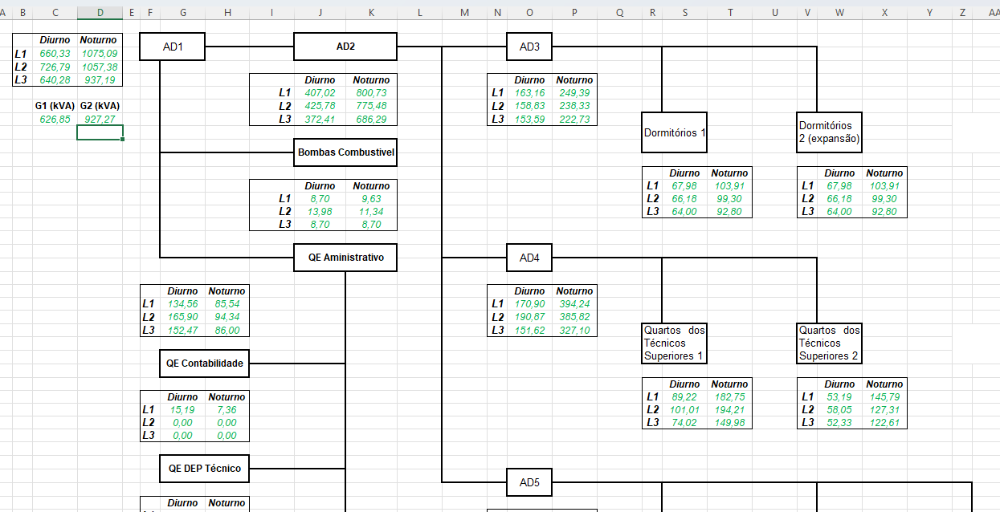Select the AD5 box shape

(x=529, y=482)
